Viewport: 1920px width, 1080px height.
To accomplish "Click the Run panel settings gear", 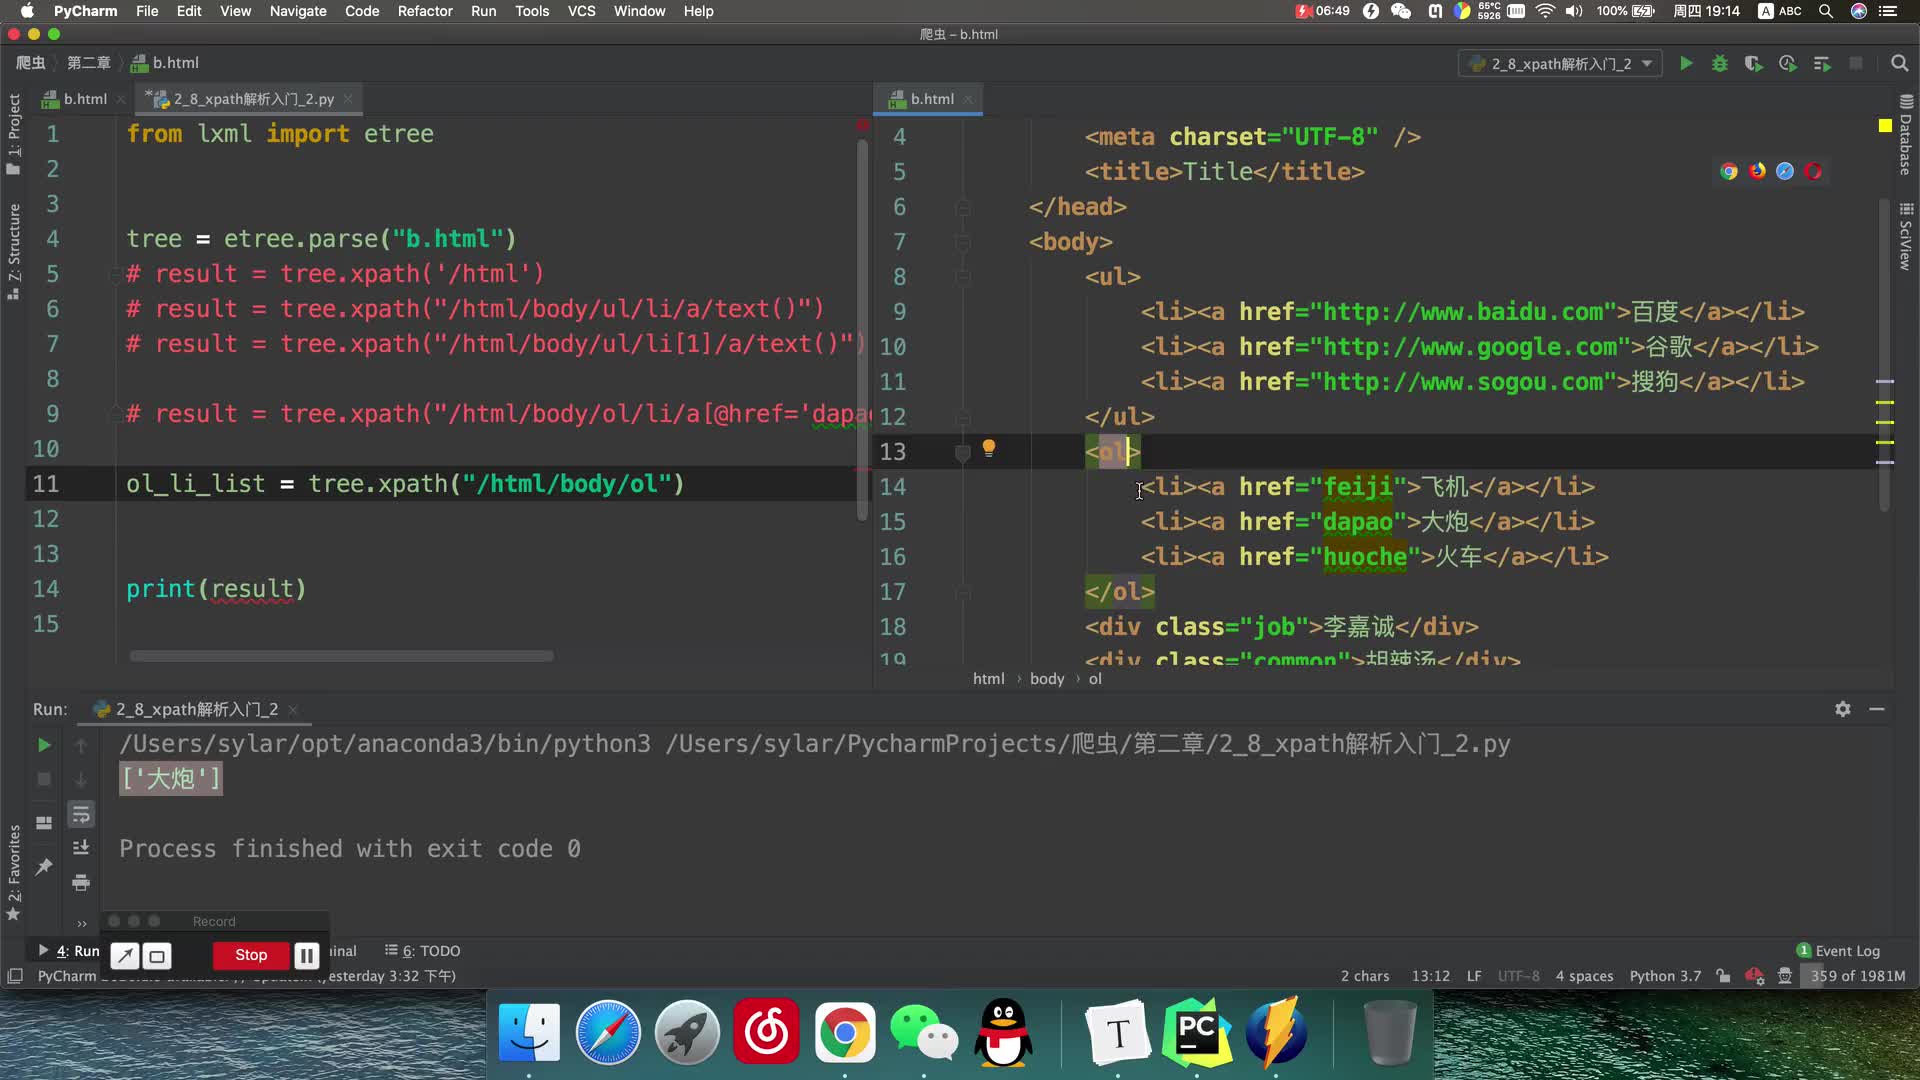I will (1843, 709).
